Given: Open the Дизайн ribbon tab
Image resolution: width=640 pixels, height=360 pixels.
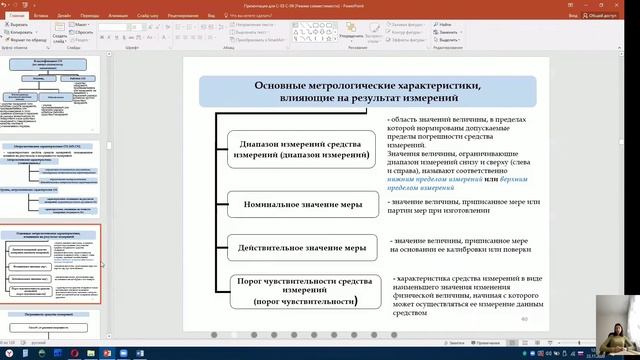Looking at the screenshot, I should tap(64, 16).
